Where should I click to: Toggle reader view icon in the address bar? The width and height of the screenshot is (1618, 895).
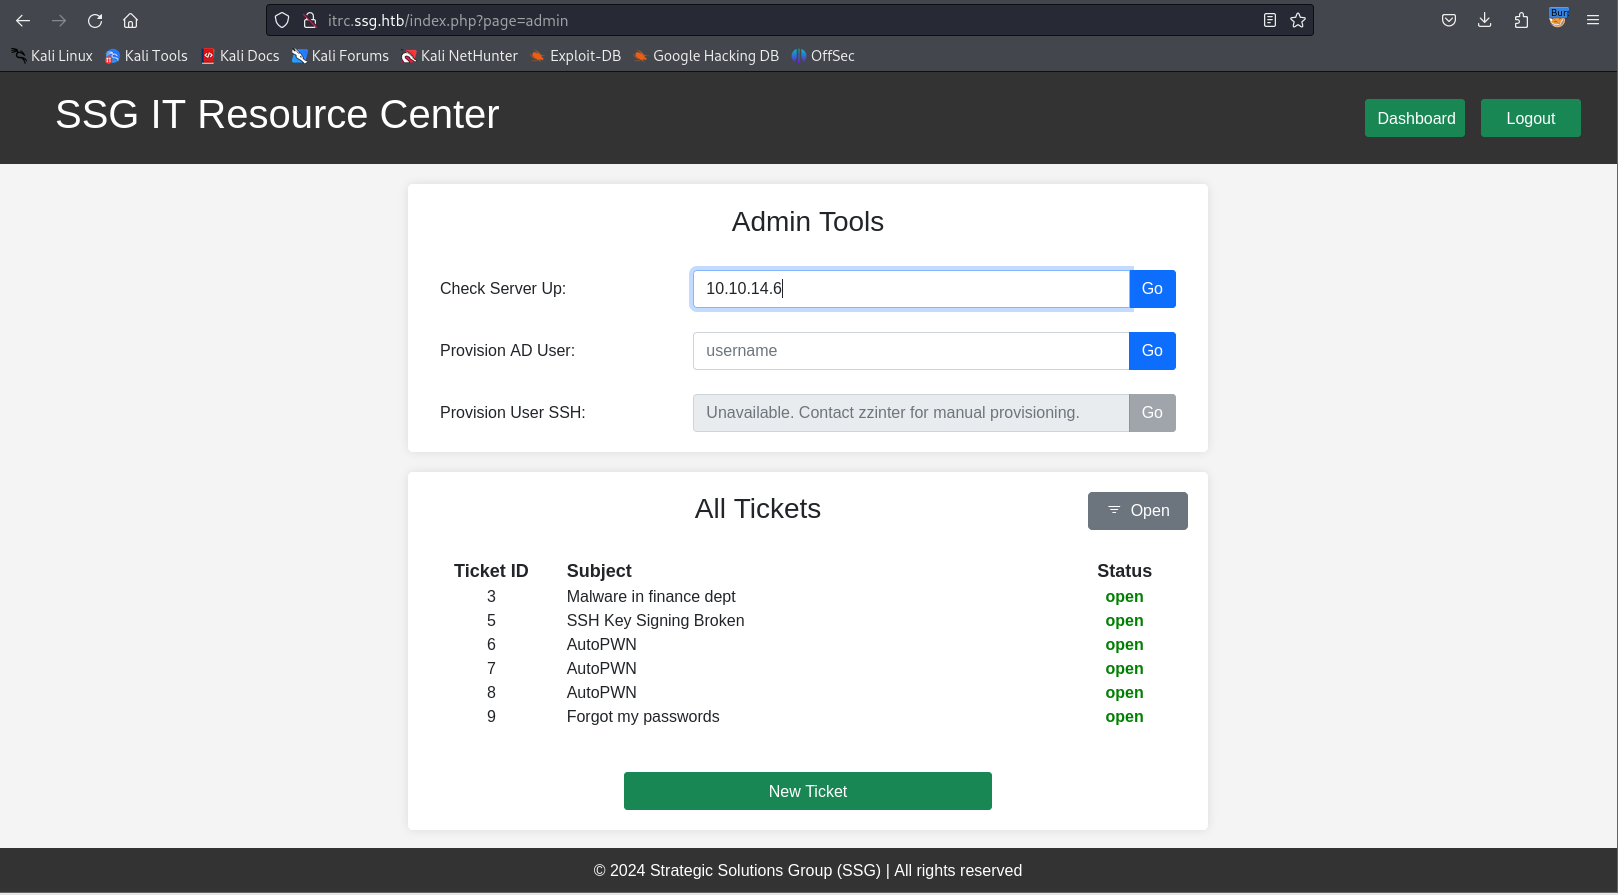[1270, 20]
